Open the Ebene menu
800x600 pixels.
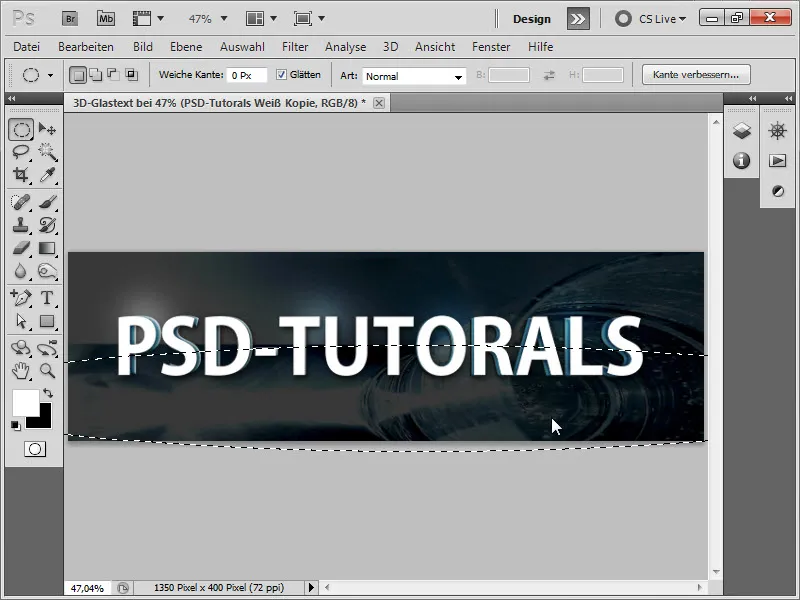click(186, 47)
